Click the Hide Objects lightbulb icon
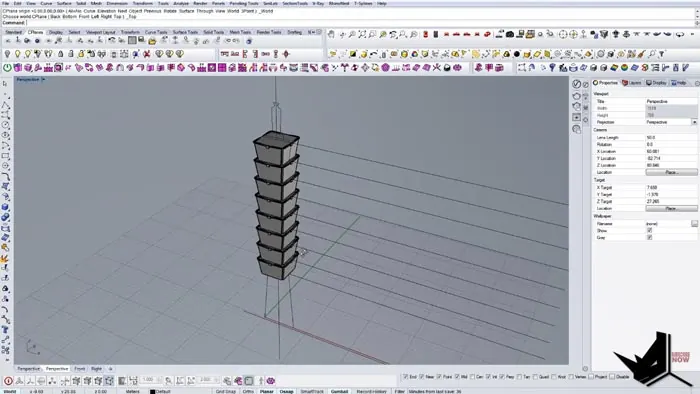This screenshot has width=700, height=394. click(x=7, y=54)
